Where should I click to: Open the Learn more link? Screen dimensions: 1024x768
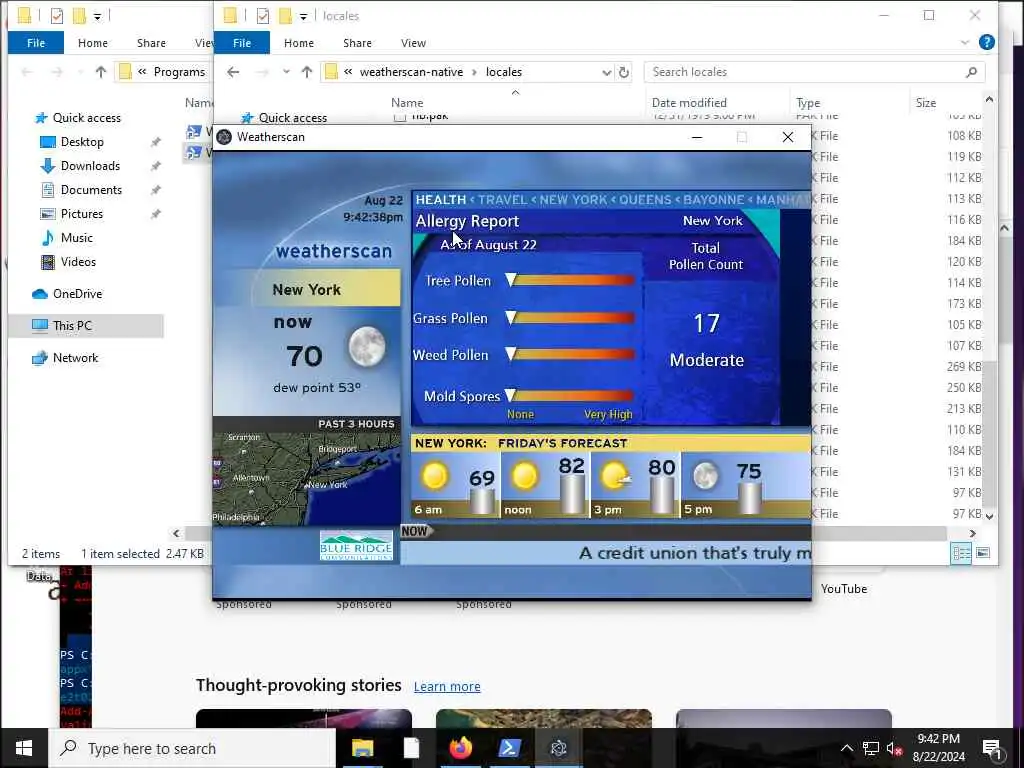tap(447, 686)
